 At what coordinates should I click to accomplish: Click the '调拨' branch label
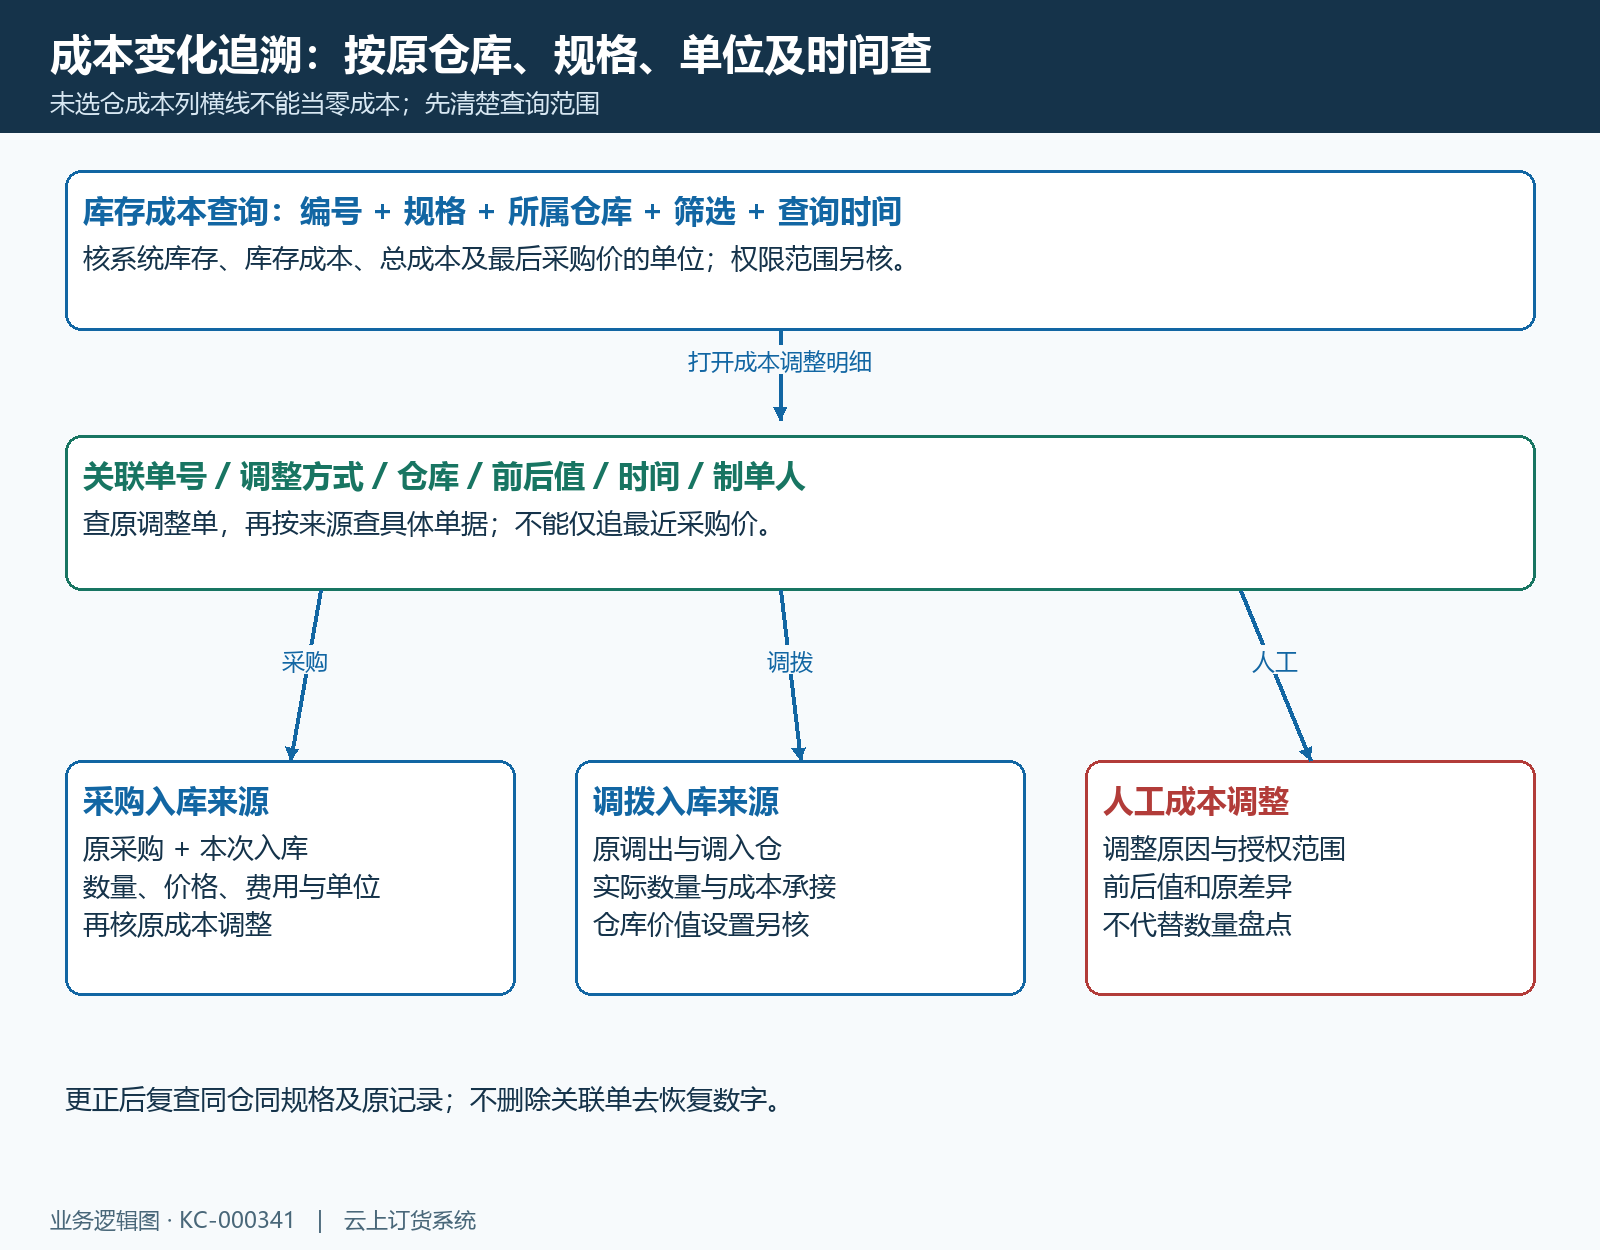(790, 662)
